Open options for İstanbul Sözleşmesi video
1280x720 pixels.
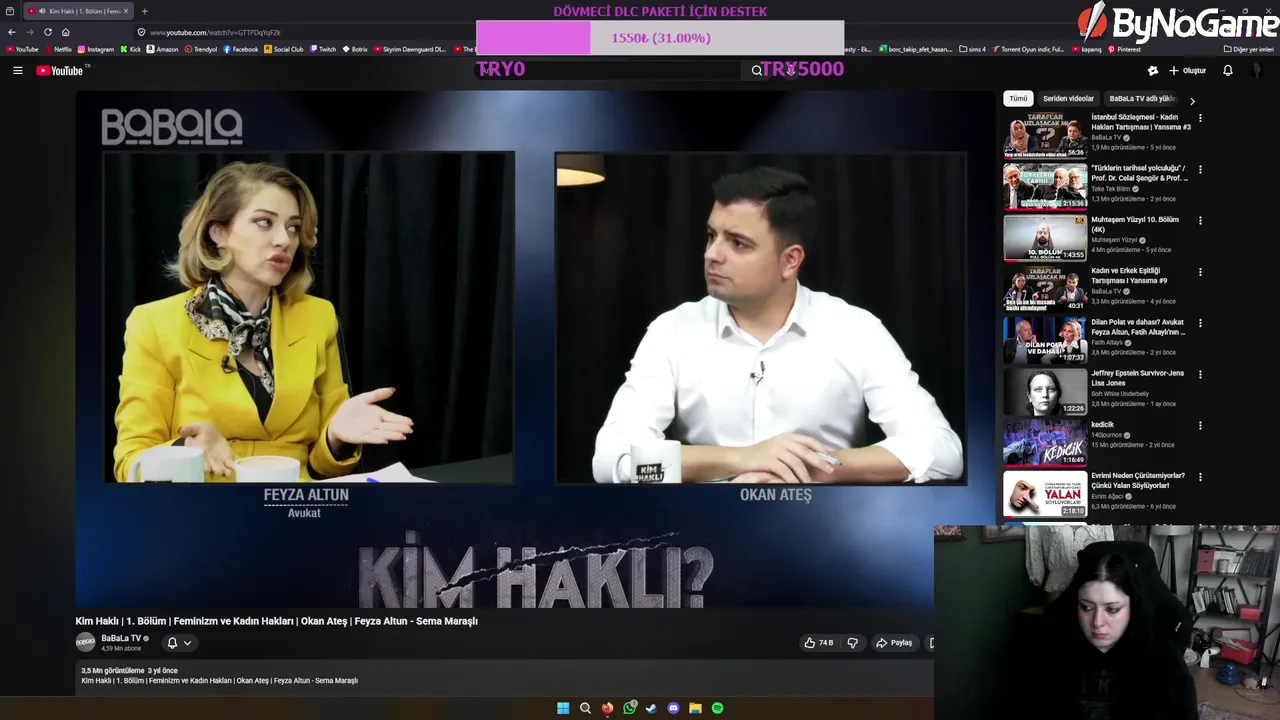click(1200, 118)
